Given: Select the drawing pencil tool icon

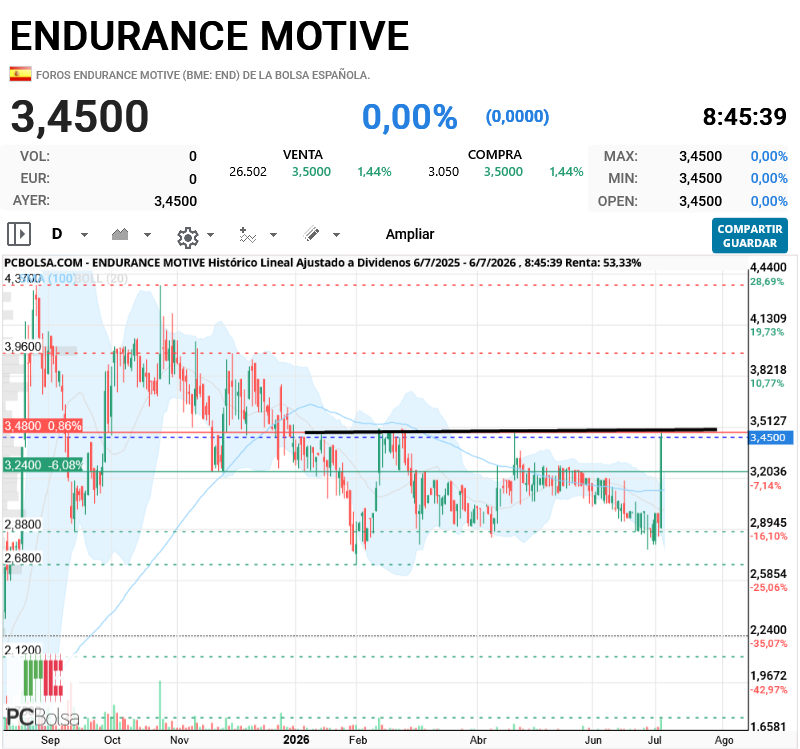Looking at the screenshot, I should 311,234.
